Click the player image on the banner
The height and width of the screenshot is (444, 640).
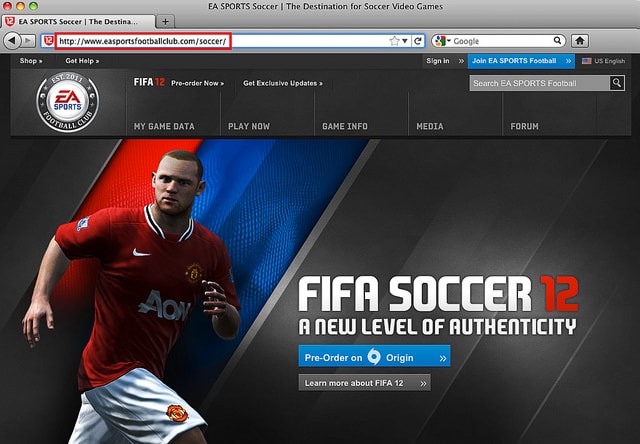click(131, 298)
